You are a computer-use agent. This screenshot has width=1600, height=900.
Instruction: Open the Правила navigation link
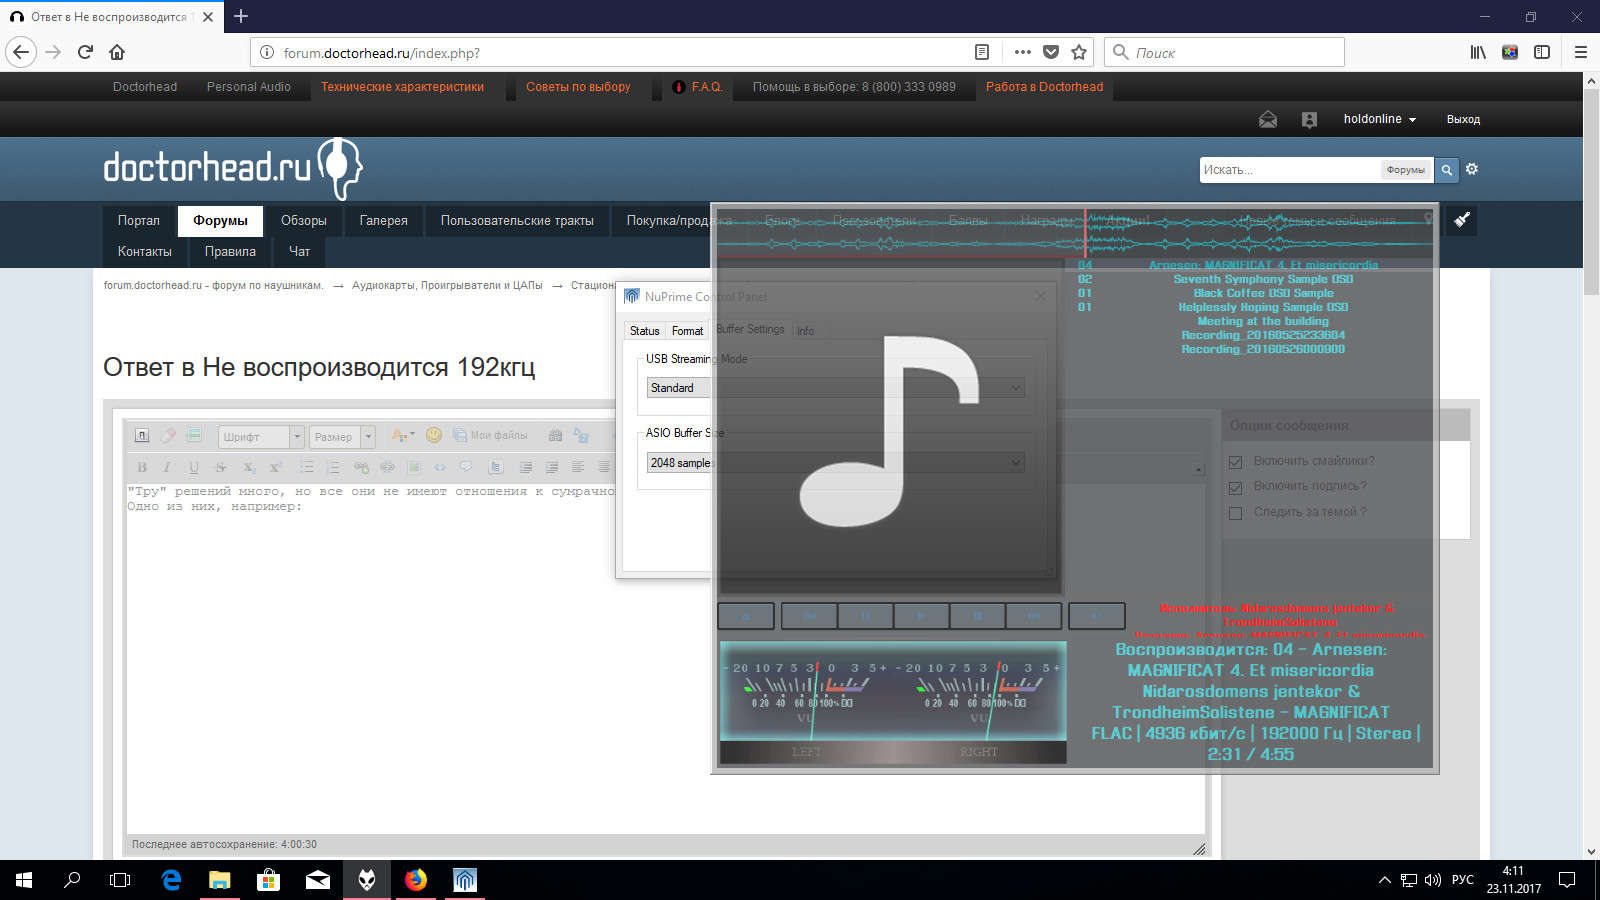click(230, 252)
